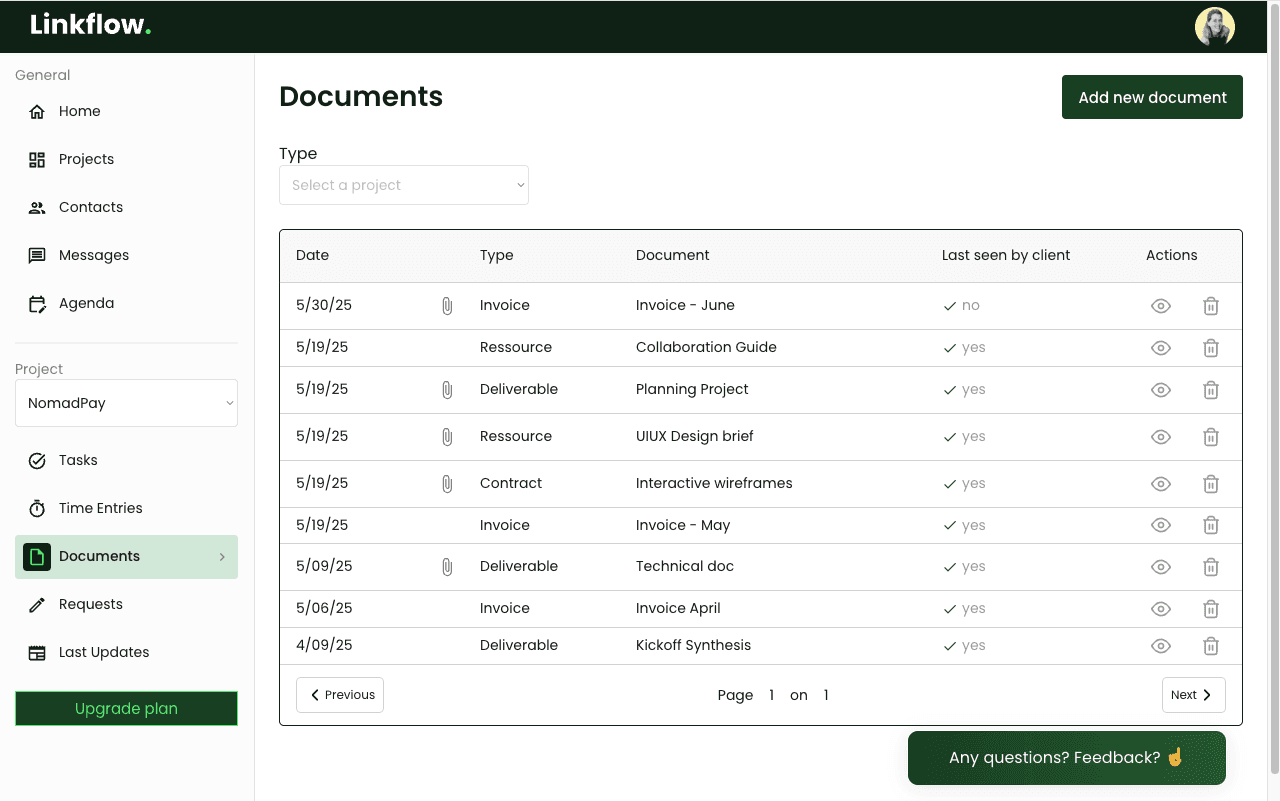Open Contacts from sidebar
The image size is (1280, 801).
pos(126,207)
